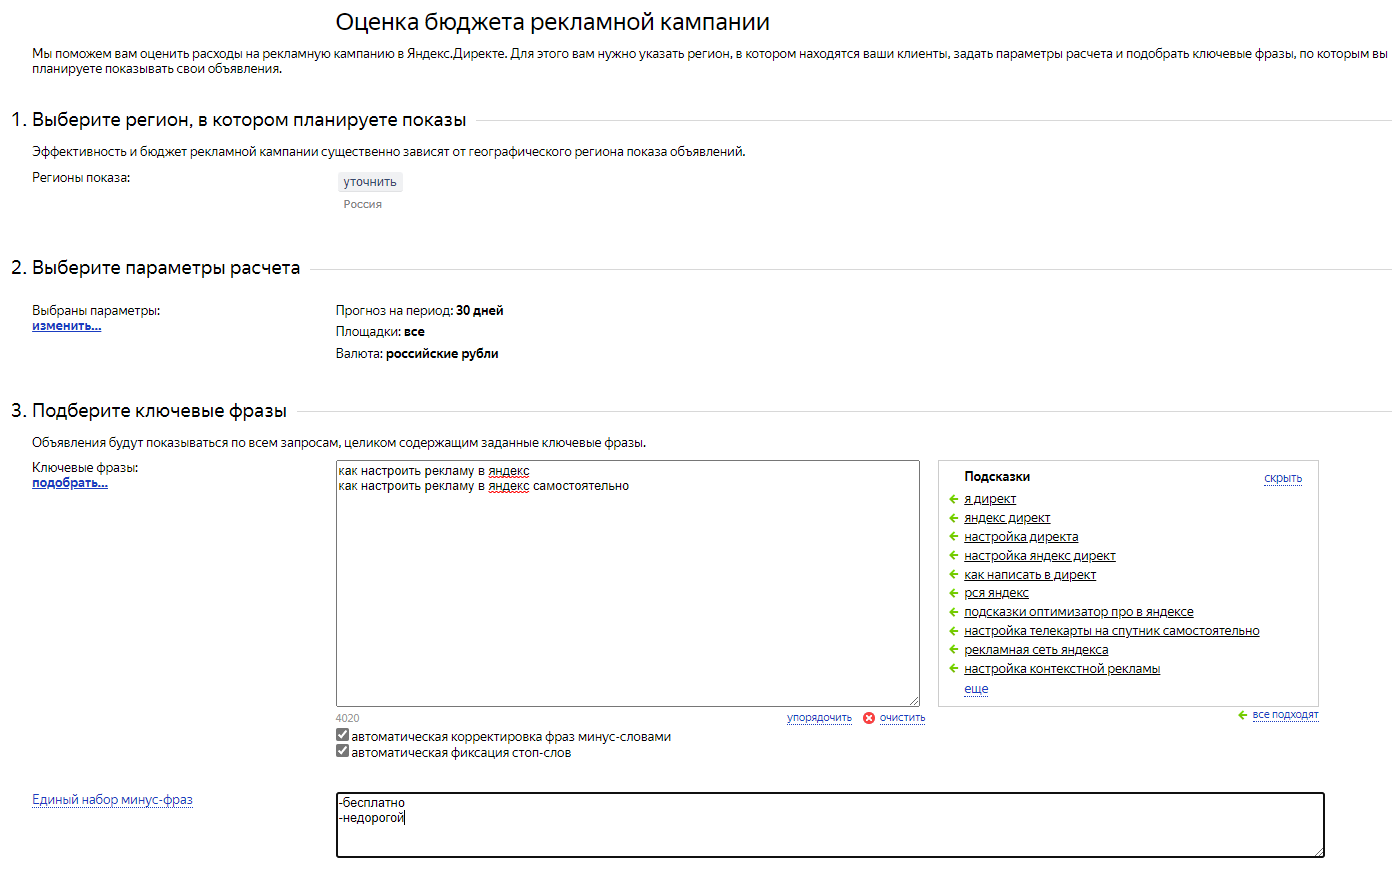The image size is (1392, 871).
Task: Select hint 'настройка телекарты на спутник самостоятельно'
Action: [x=1112, y=631]
